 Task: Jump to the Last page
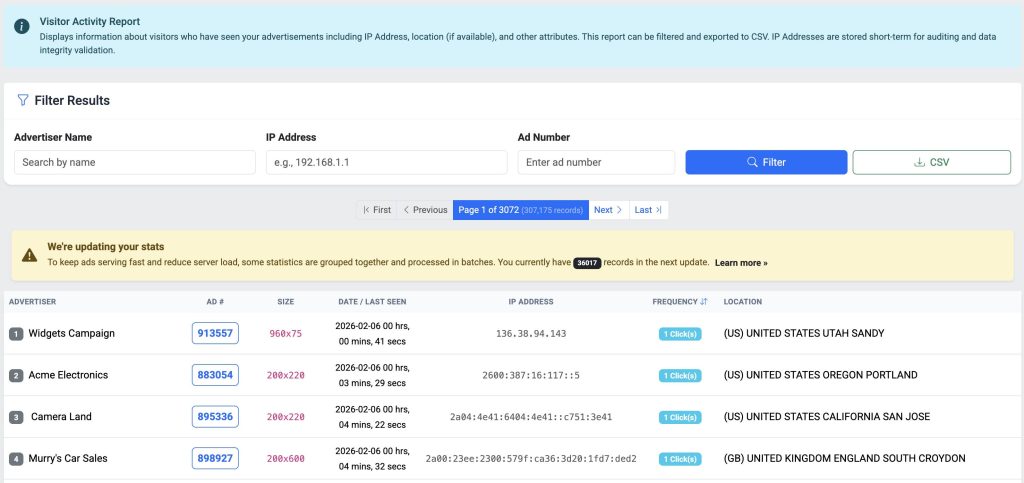coord(648,210)
